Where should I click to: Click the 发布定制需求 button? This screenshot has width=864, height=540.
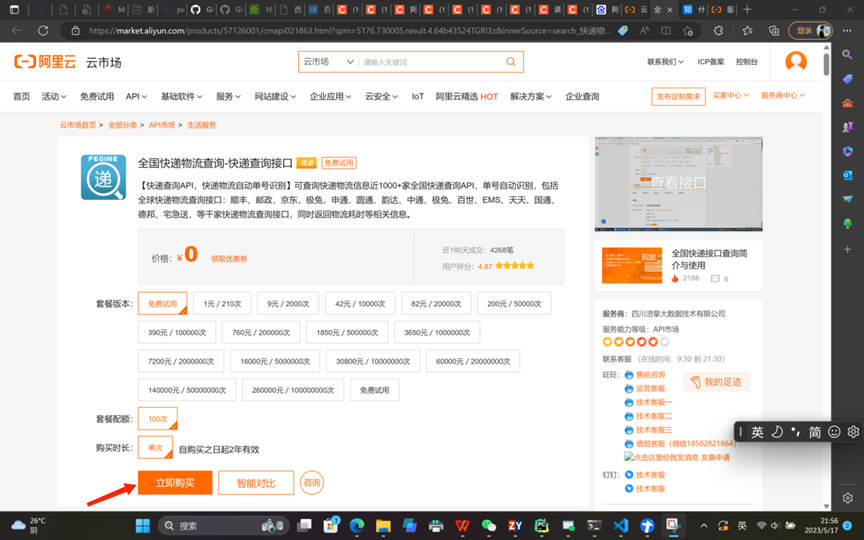(678, 96)
